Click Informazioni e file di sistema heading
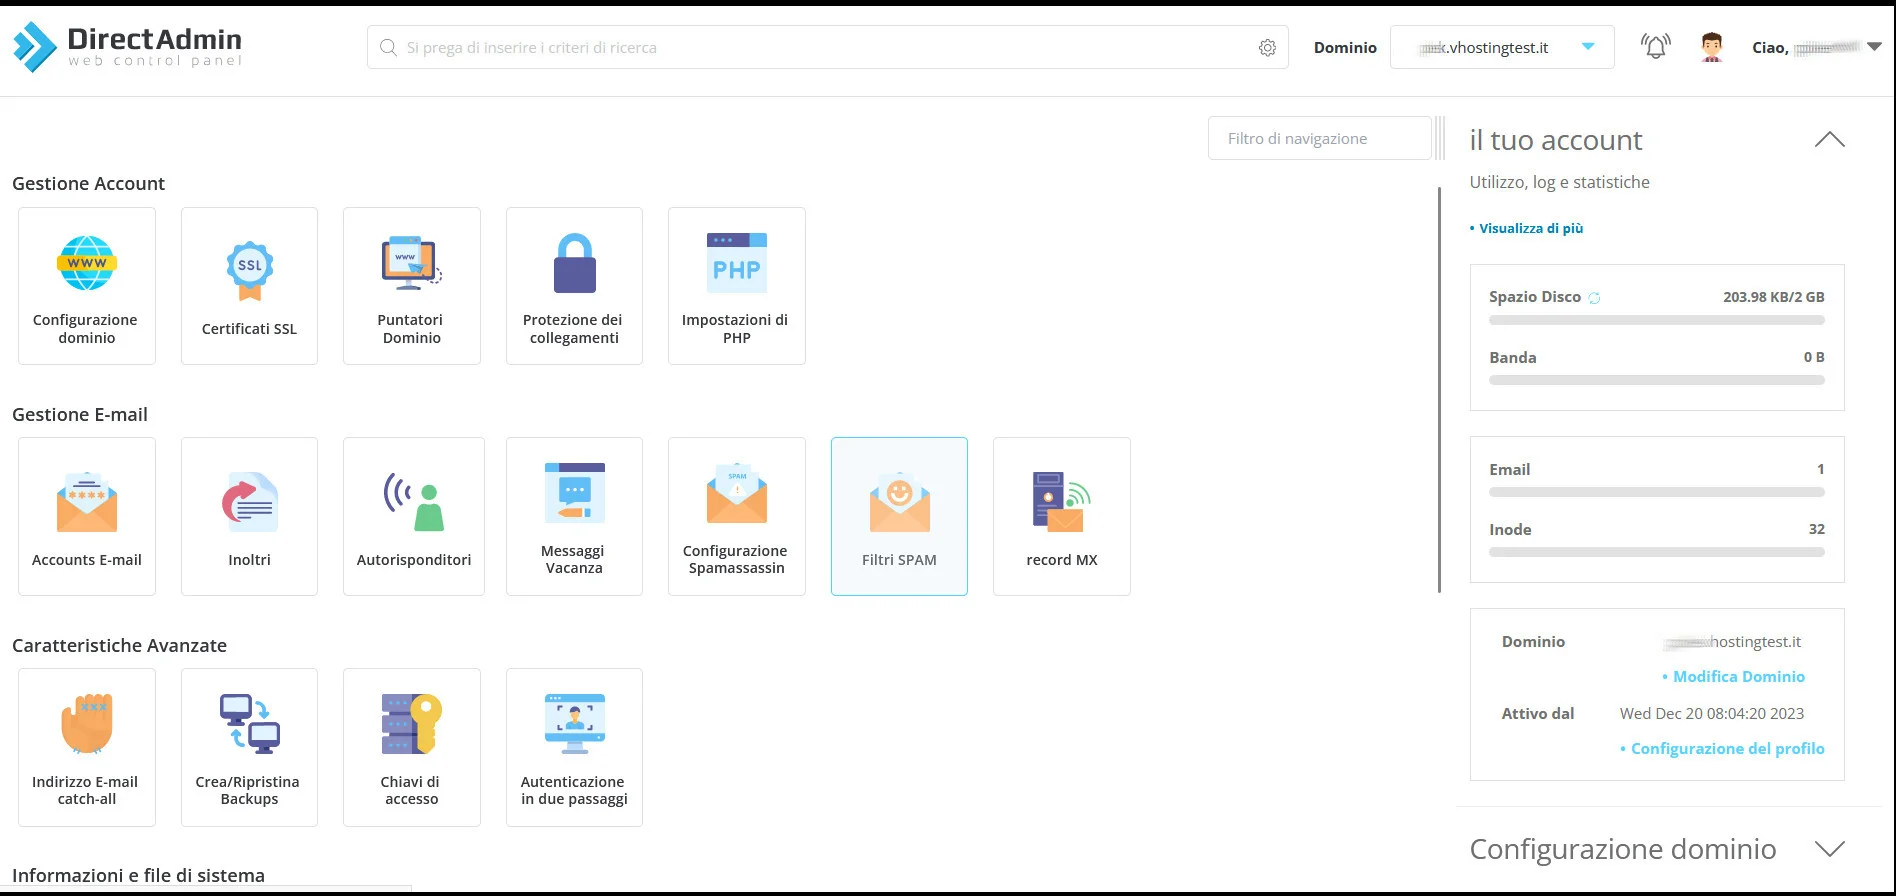1896x896 pixels. click(138, 876)
